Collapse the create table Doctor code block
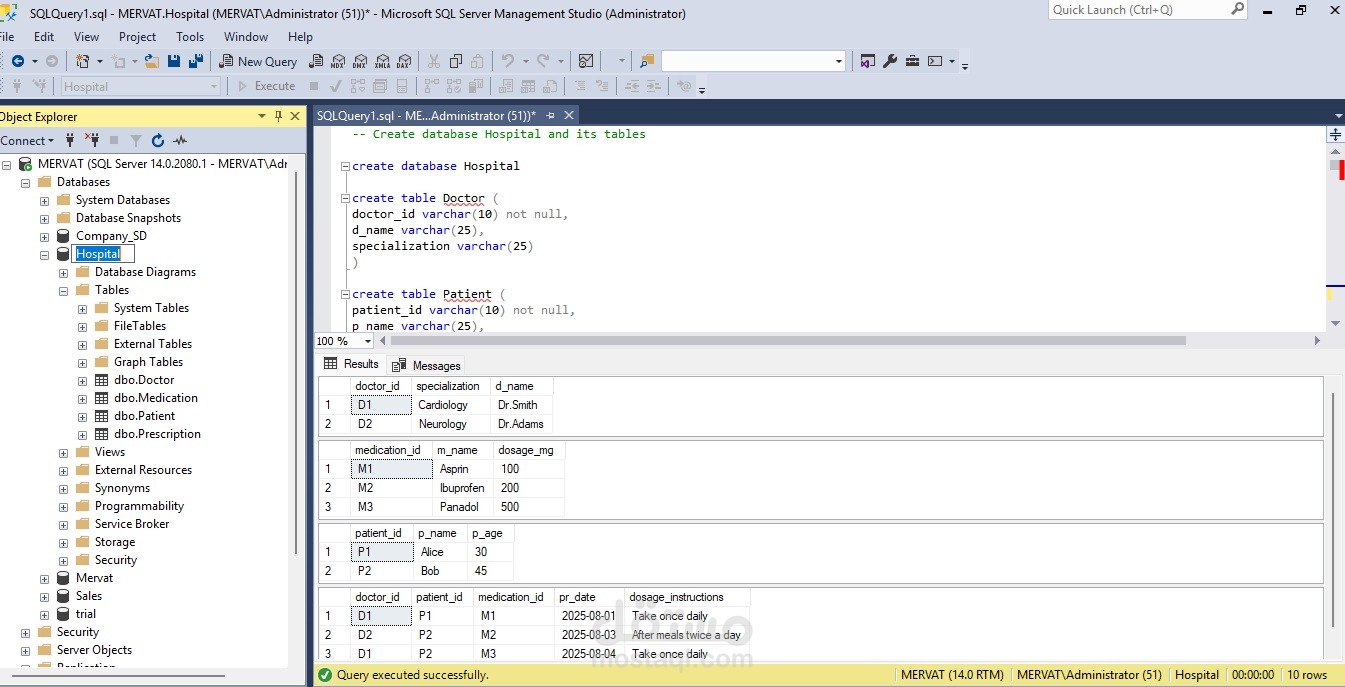 pos(345,198)
